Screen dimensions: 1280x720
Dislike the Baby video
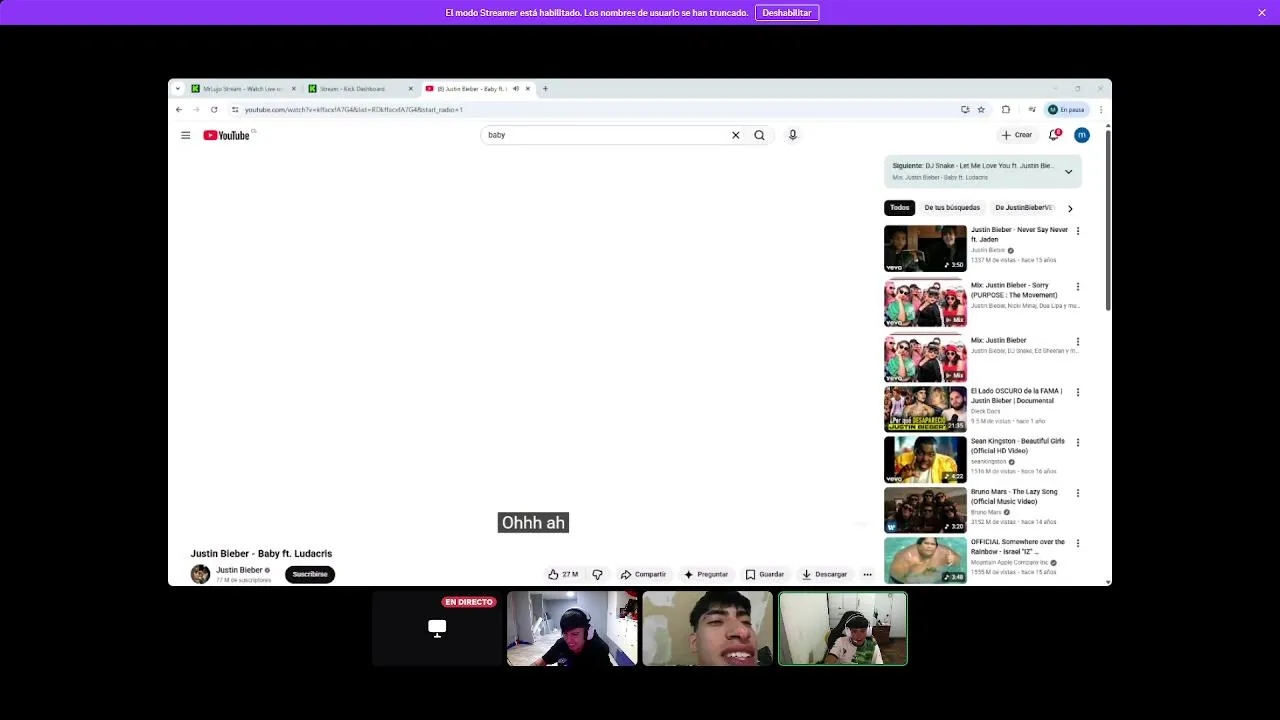coord(597,574)
